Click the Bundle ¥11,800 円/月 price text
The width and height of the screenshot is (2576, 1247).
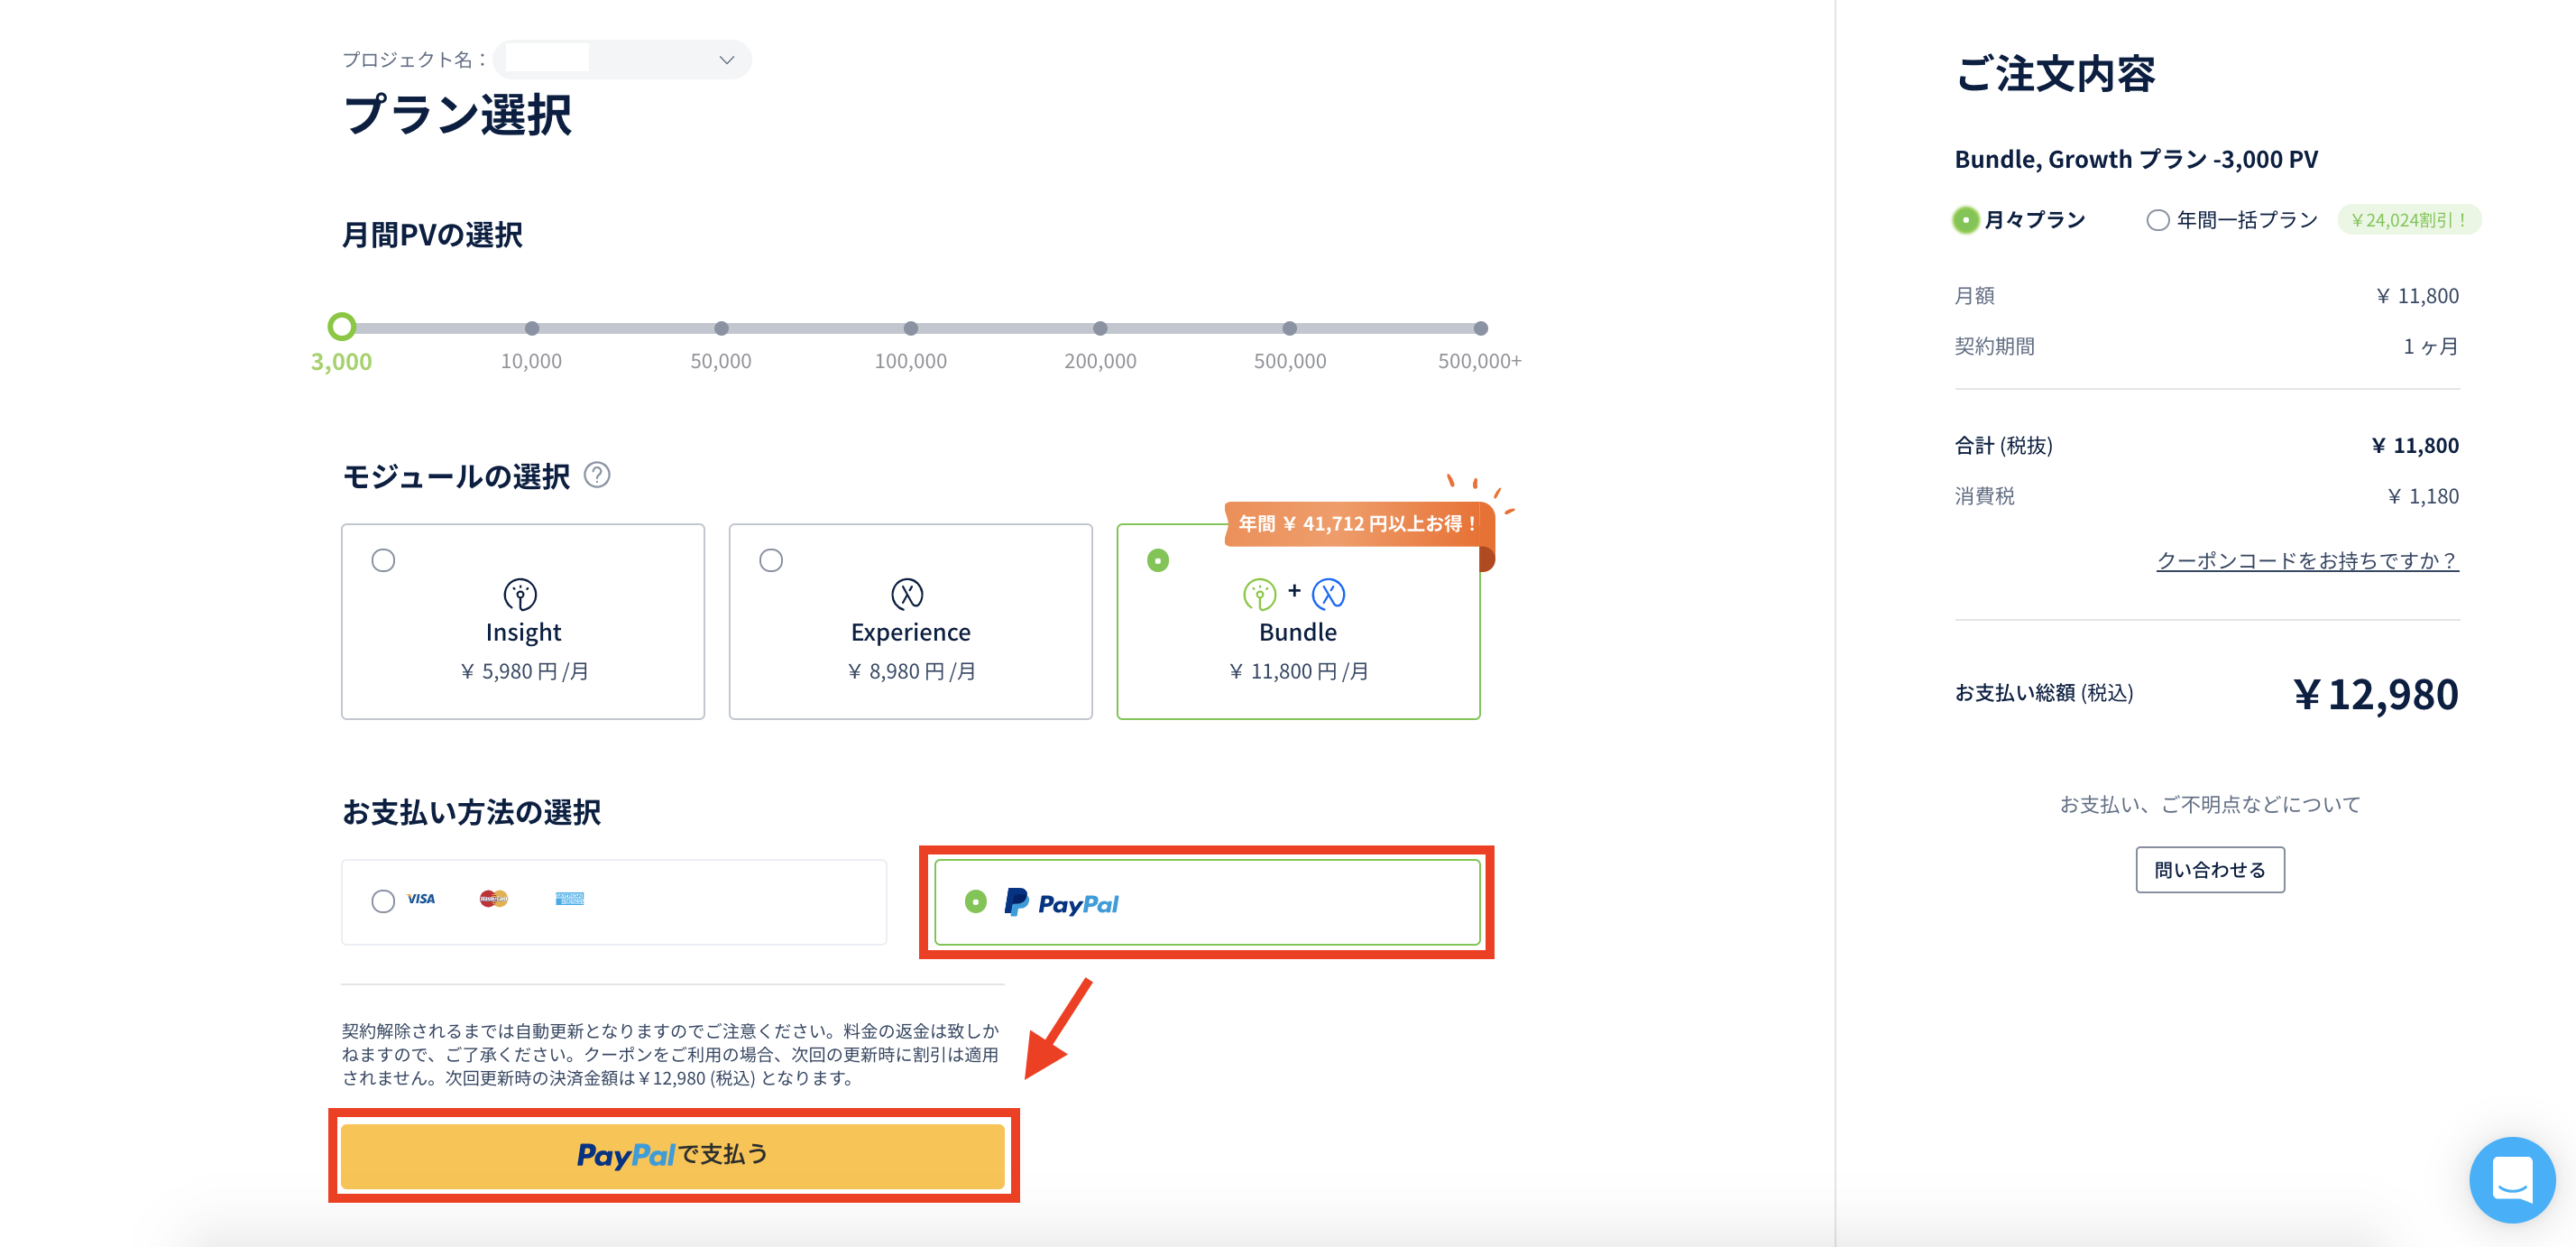(1298, 672)
